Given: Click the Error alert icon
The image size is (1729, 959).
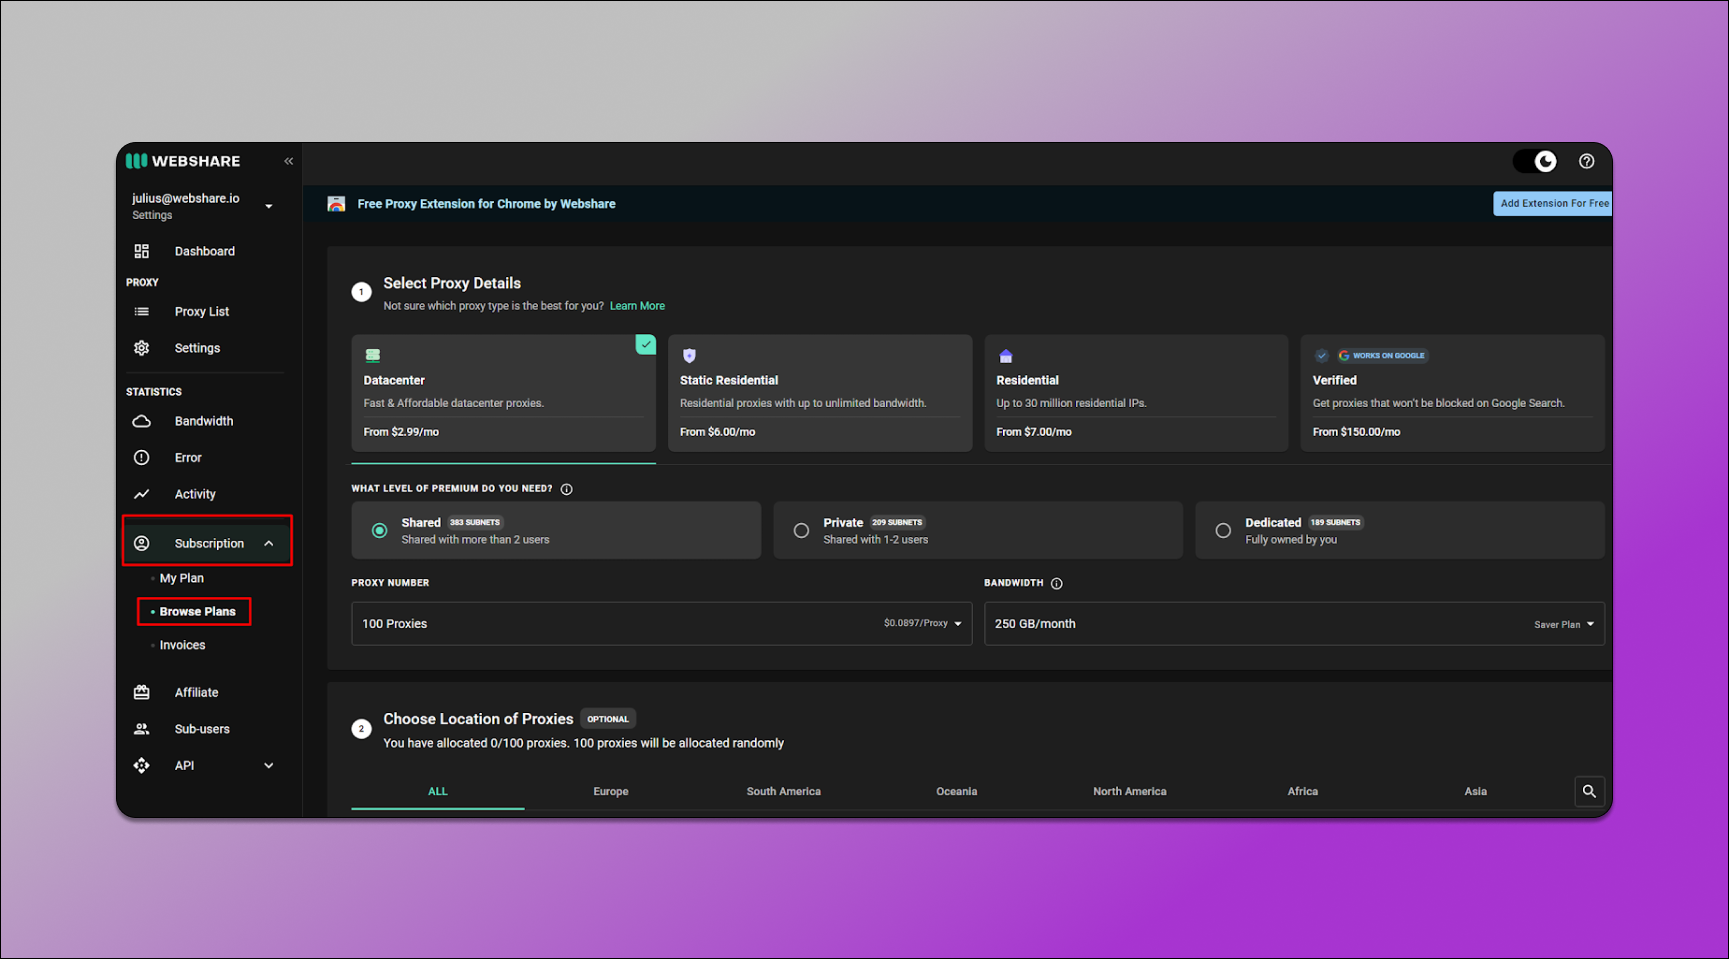Looking at the screenshot, I should (x=142, y=458).
